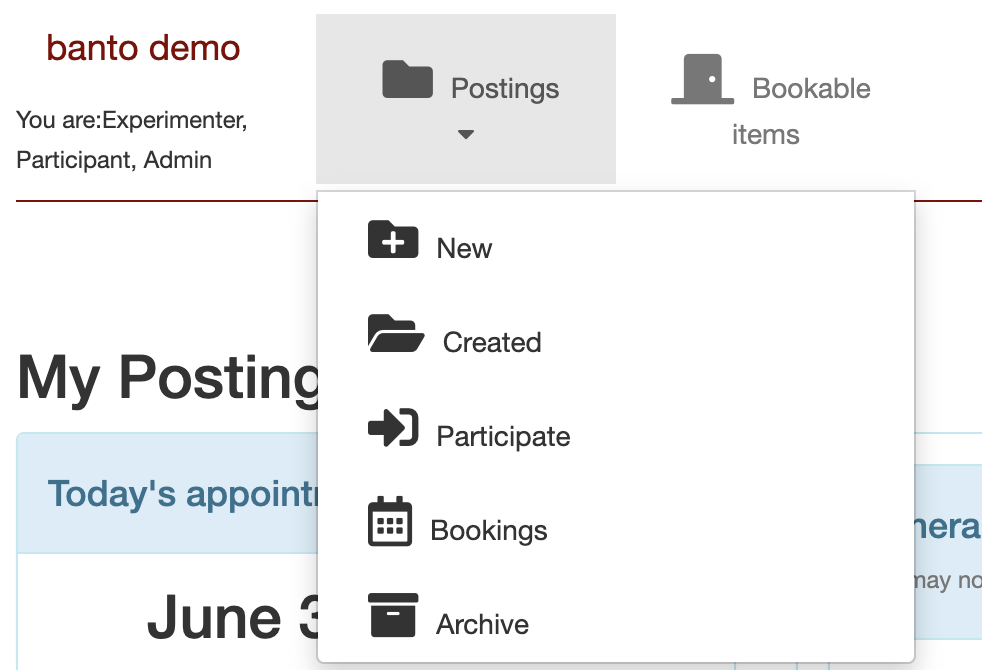Go to Archive via dropdown entry
This screenshot has height=670, width=982.
(482, 624)
